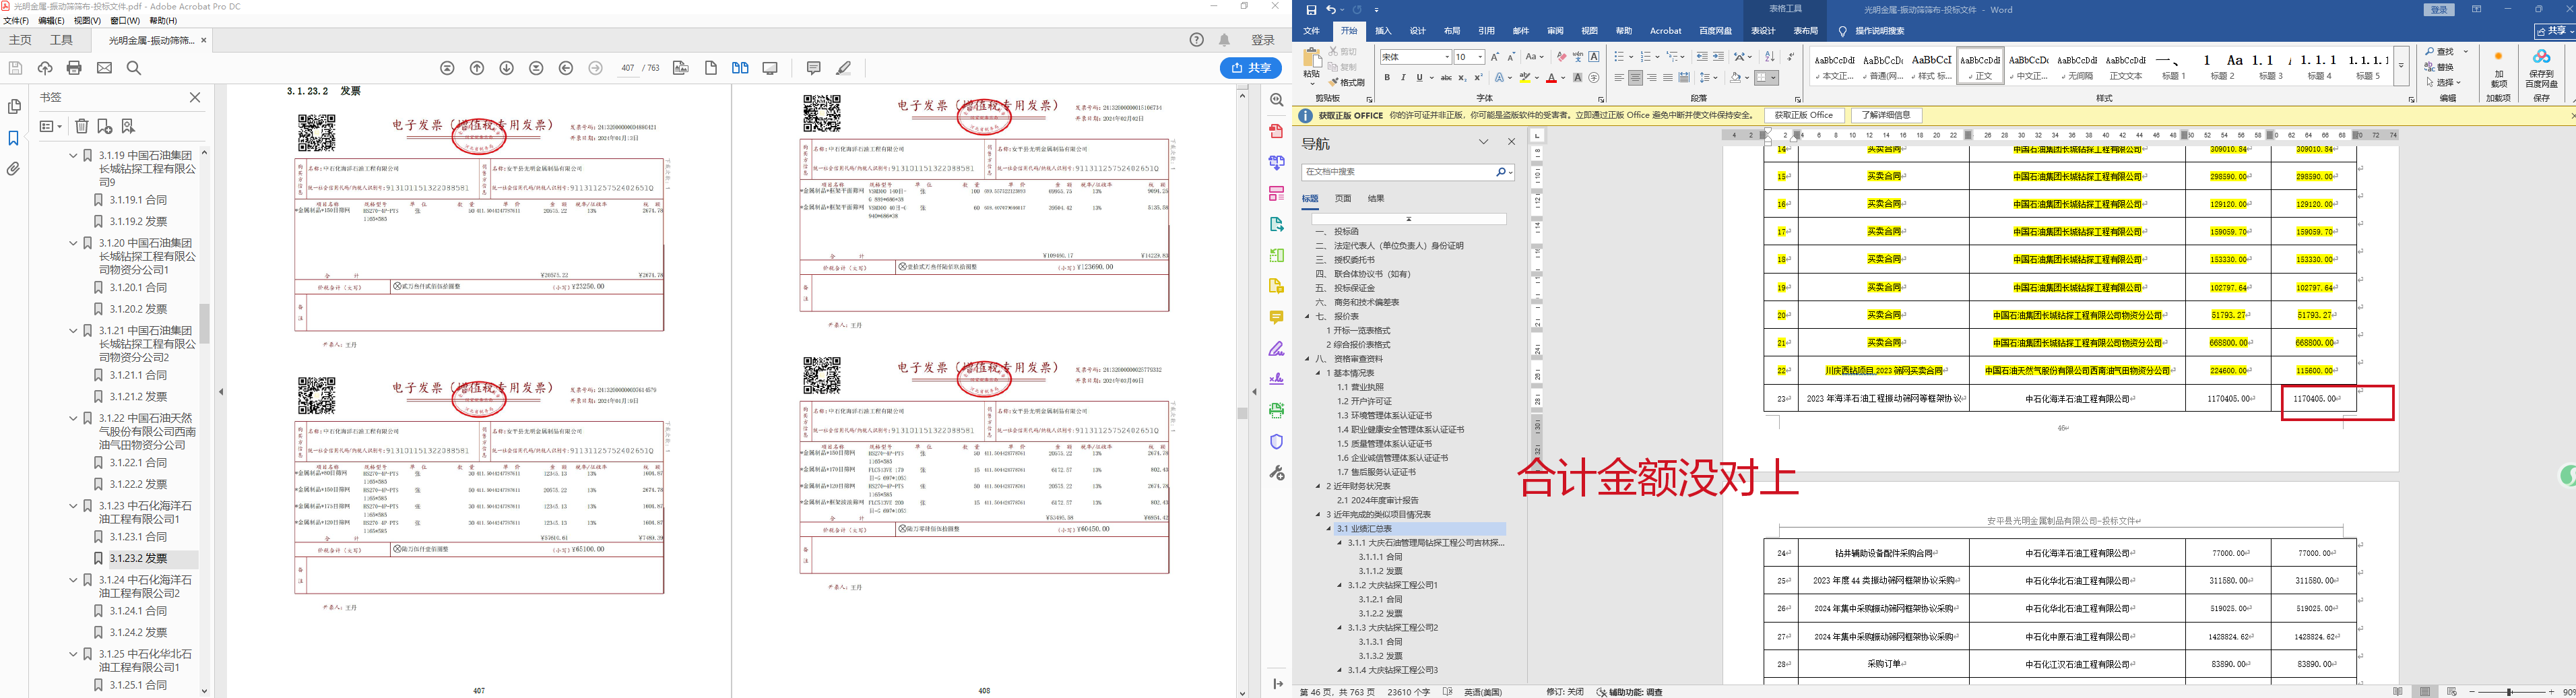Click 了解详细信息 button in Word
Image resolution: width=2576 pixels, height=698 pixels.
point(1887,116)
